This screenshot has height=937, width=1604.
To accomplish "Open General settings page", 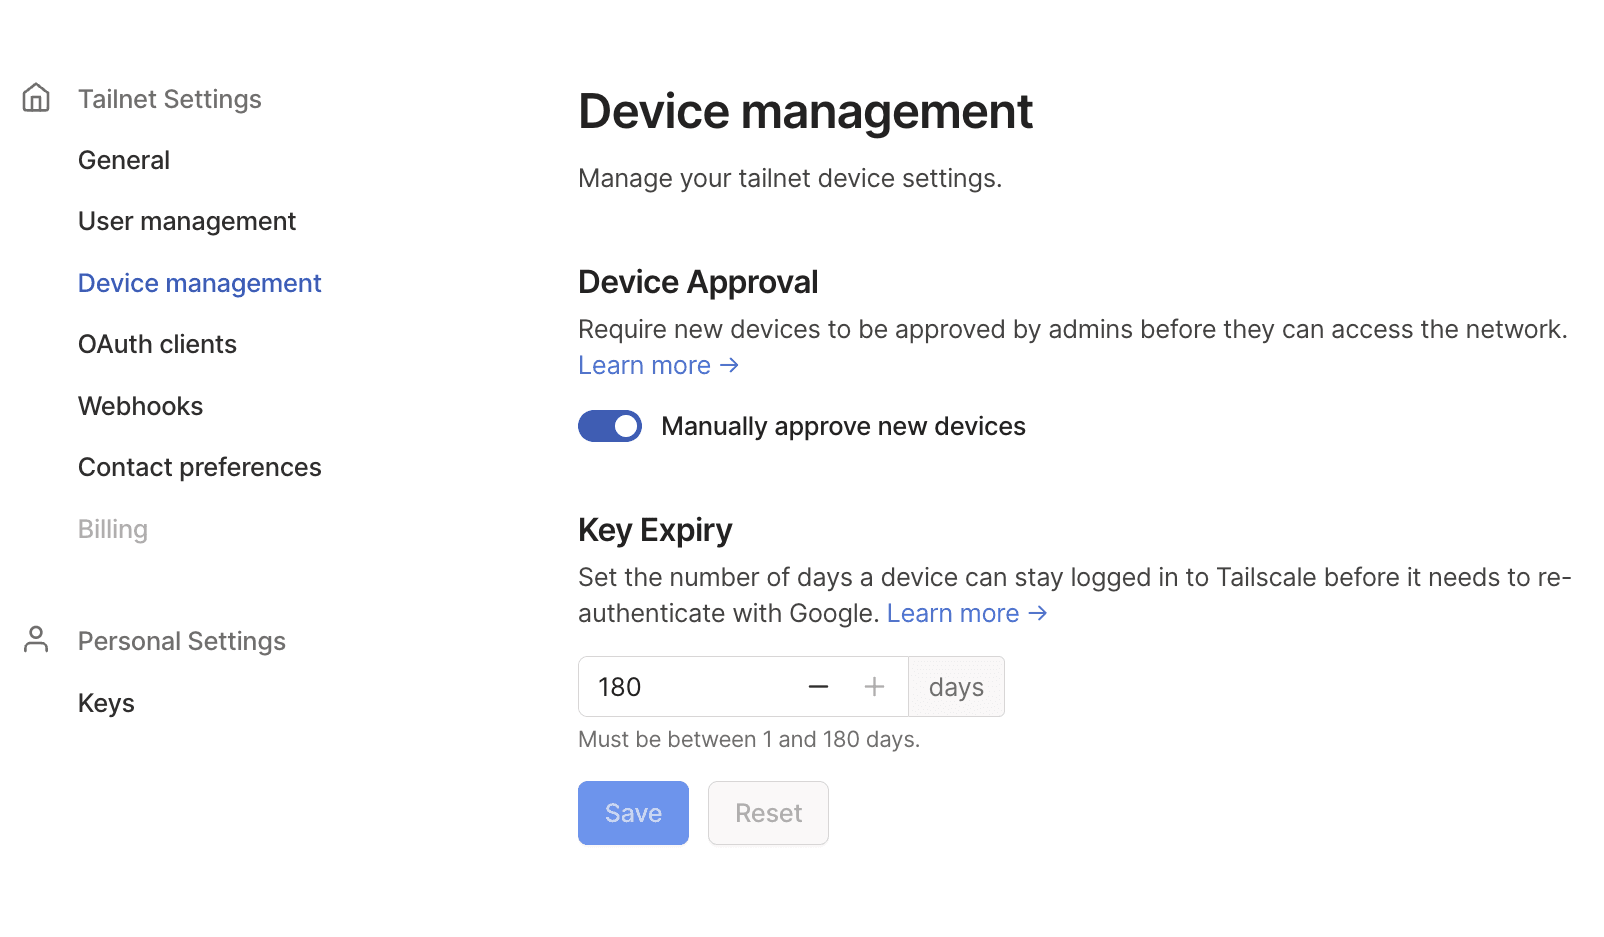I will (x=124, y=160).
